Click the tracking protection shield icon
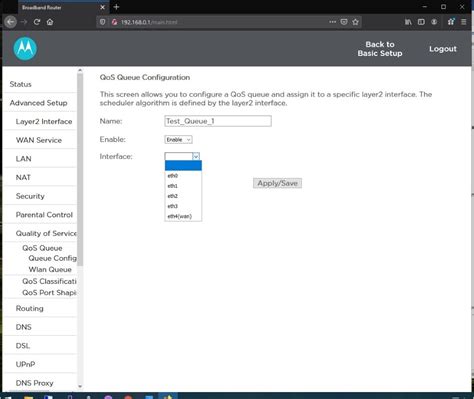The image size is (474, 399). point(103,22)
